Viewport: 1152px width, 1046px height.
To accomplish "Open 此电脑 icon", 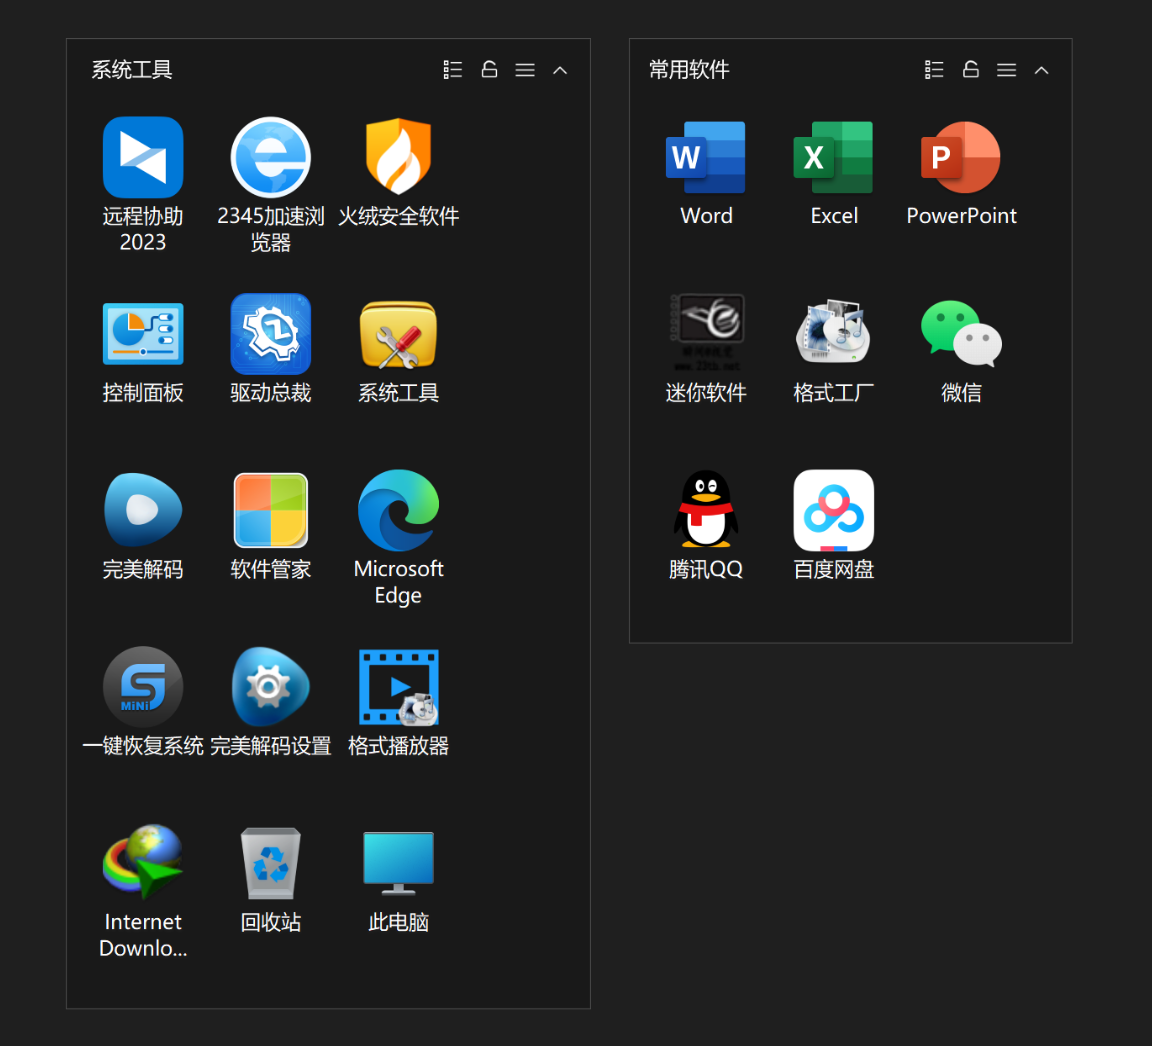I will point(398,864).
